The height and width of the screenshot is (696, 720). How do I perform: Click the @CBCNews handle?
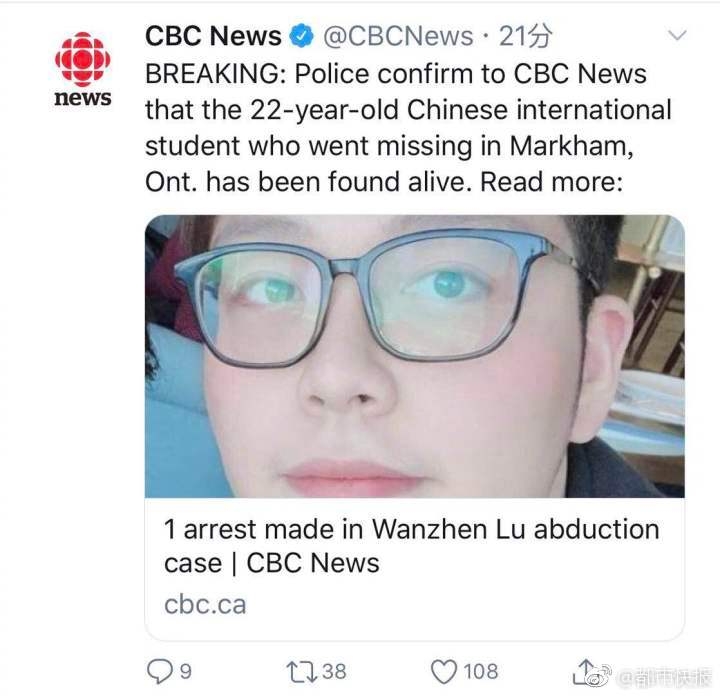pos(398,36)
